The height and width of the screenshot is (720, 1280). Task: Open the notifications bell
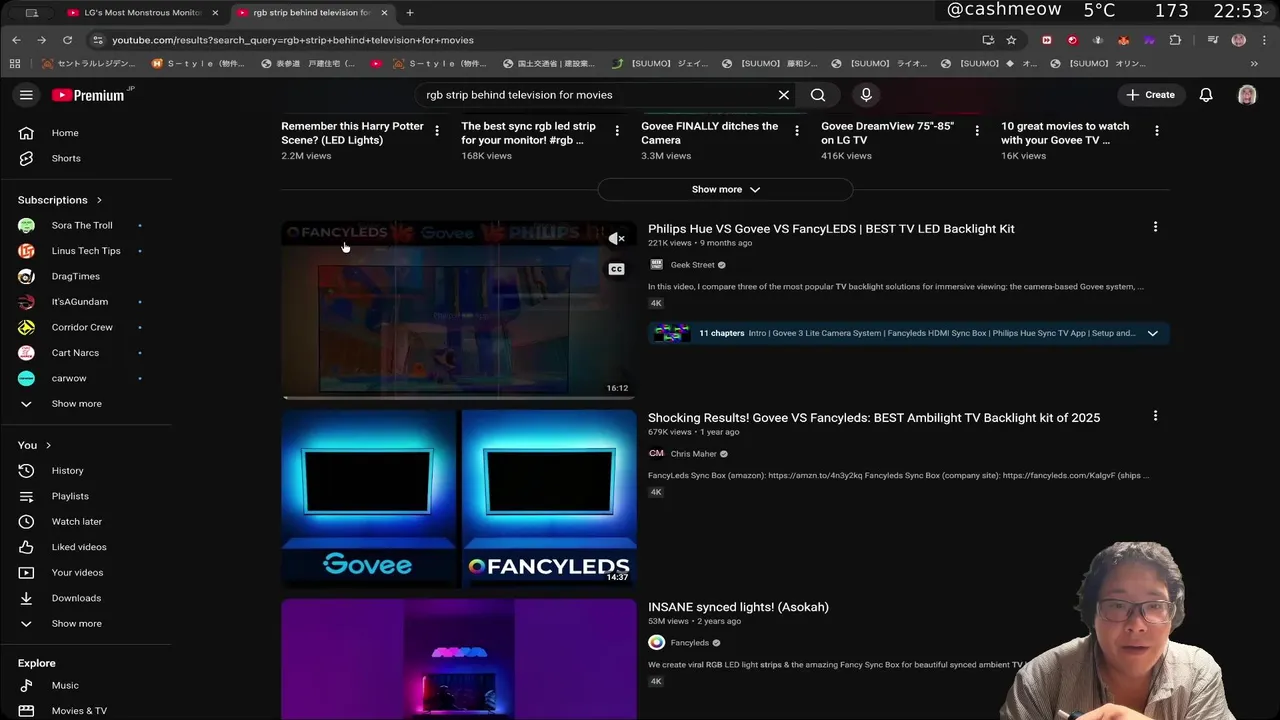click(x=1206, y=95)
